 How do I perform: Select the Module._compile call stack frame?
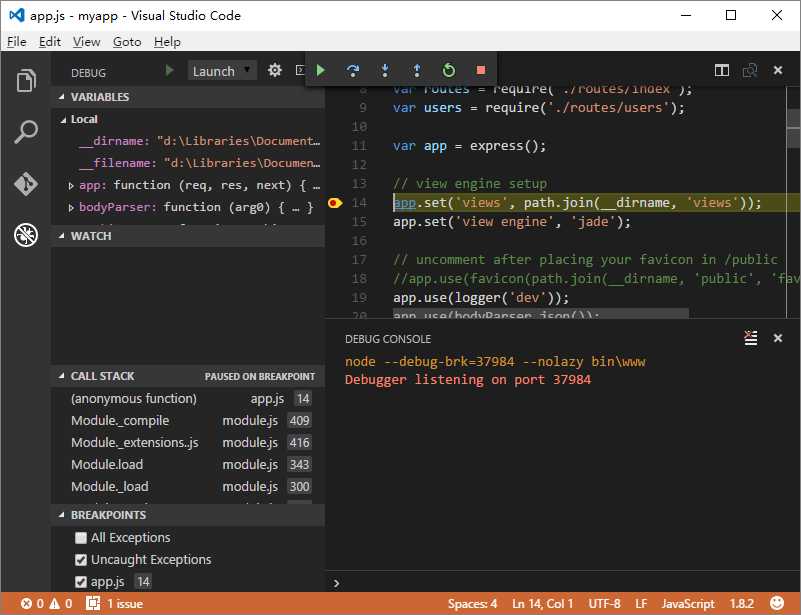point(120,421)
